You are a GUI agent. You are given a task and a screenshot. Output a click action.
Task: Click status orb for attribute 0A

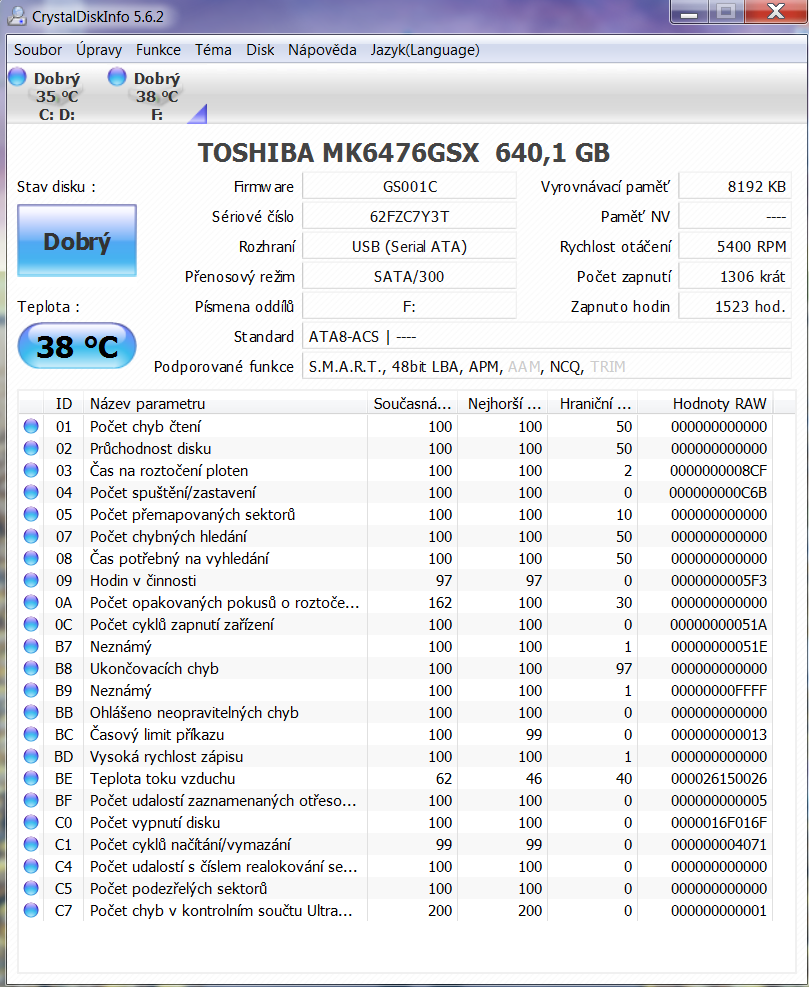coord(31,602)
